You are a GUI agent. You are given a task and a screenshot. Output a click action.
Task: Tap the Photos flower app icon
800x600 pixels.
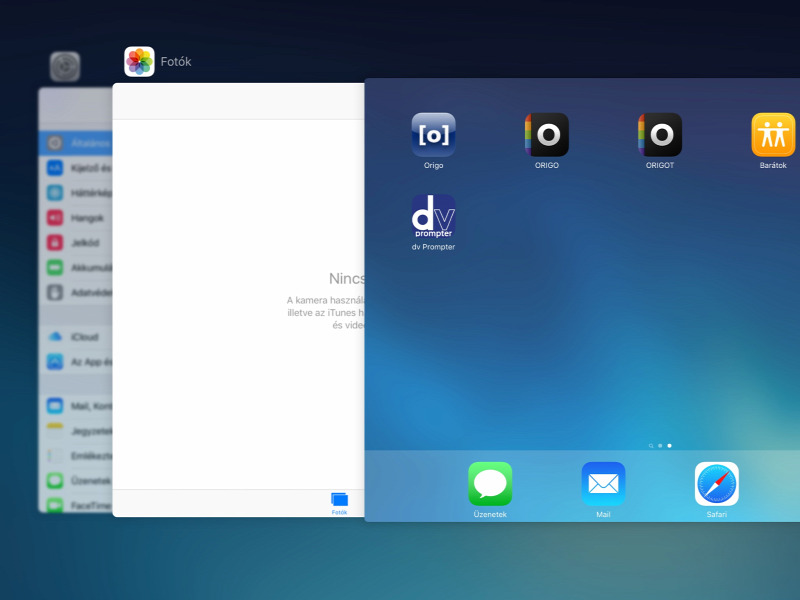pos(139,62)
